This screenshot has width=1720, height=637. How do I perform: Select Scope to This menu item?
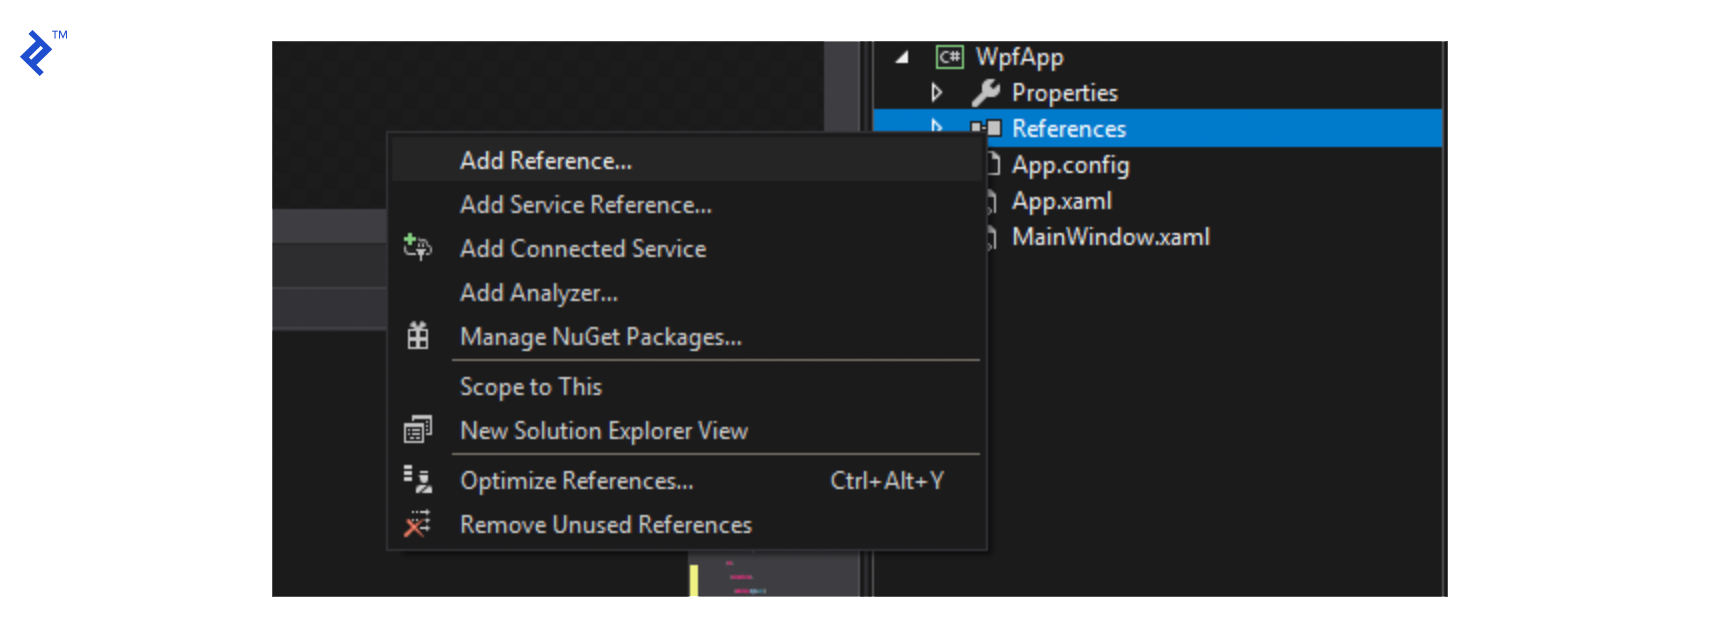click(530, 387)
